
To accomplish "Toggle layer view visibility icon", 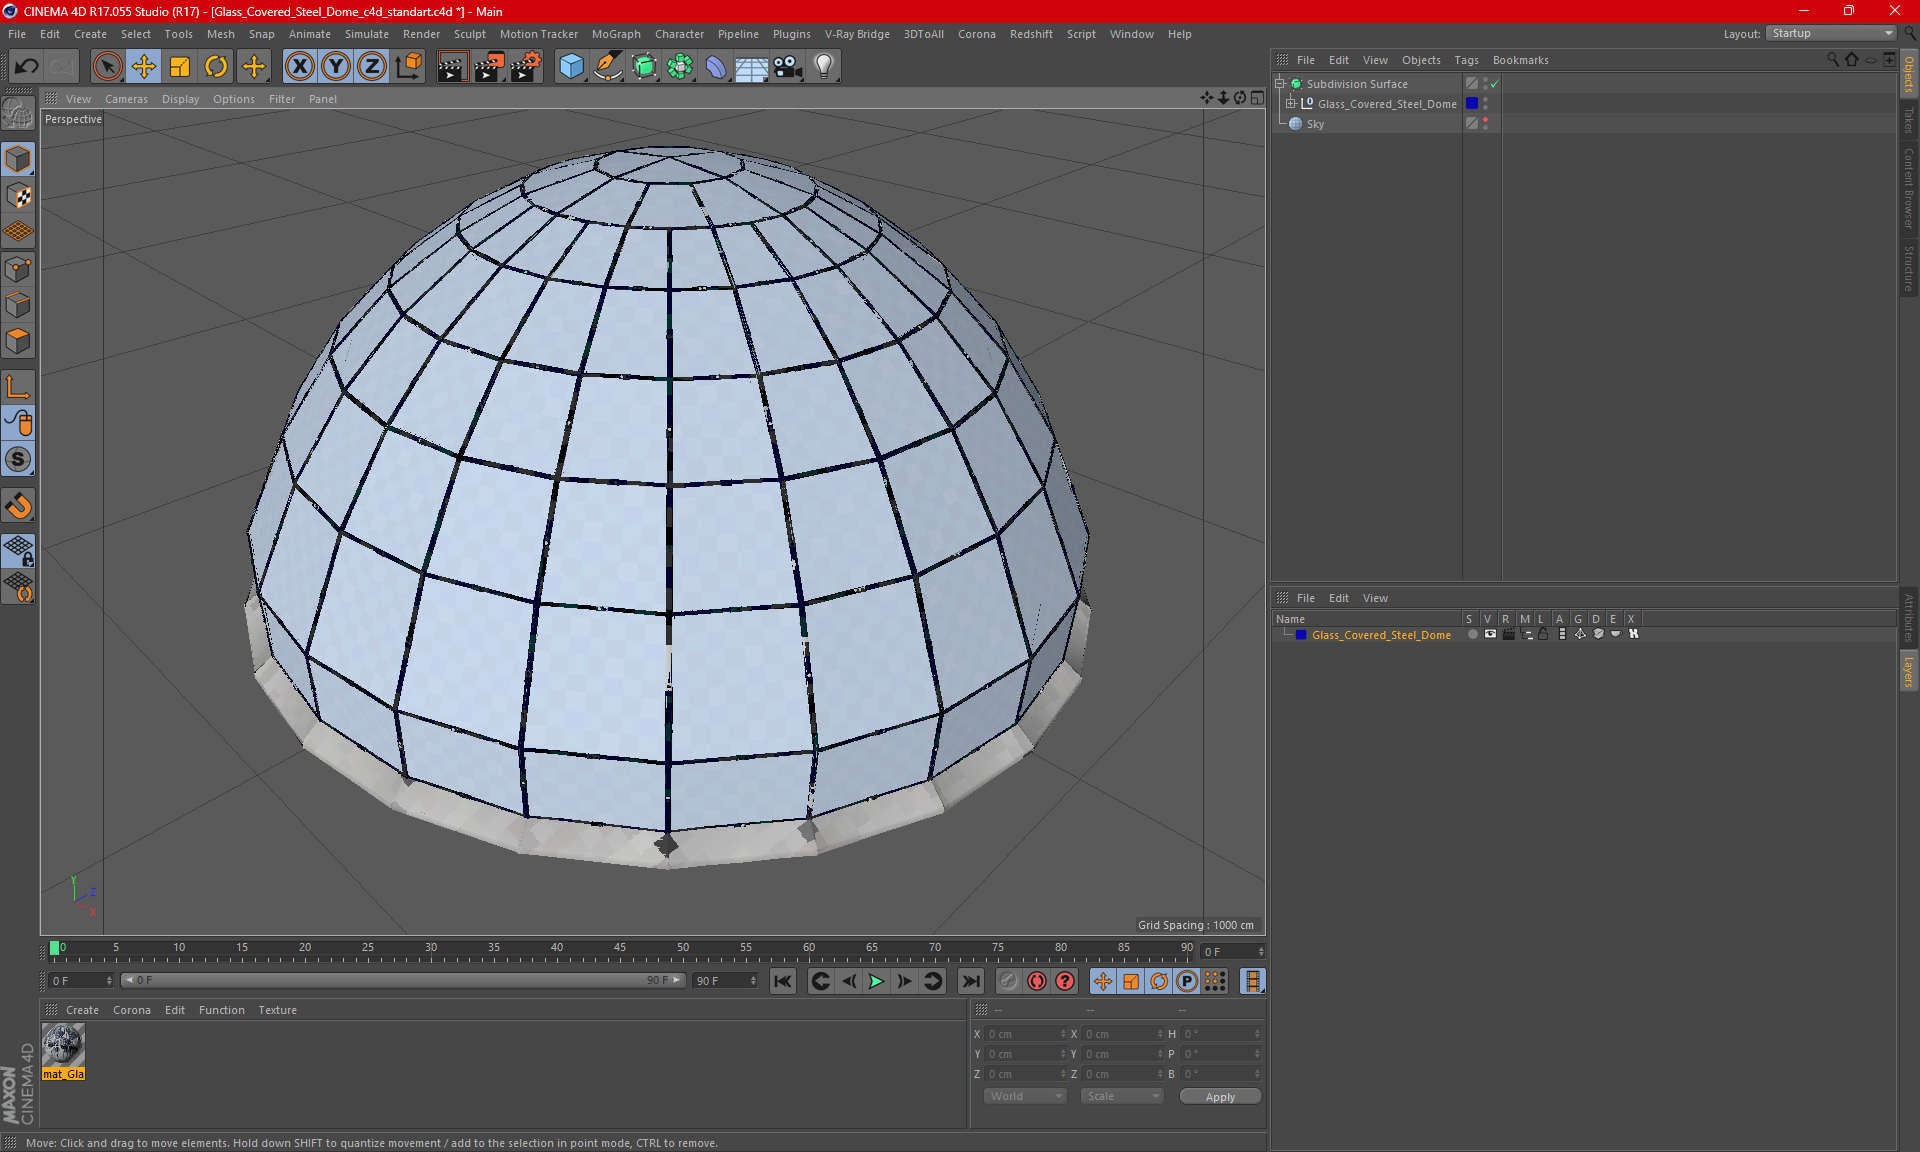I will (x=1490, y=634).
